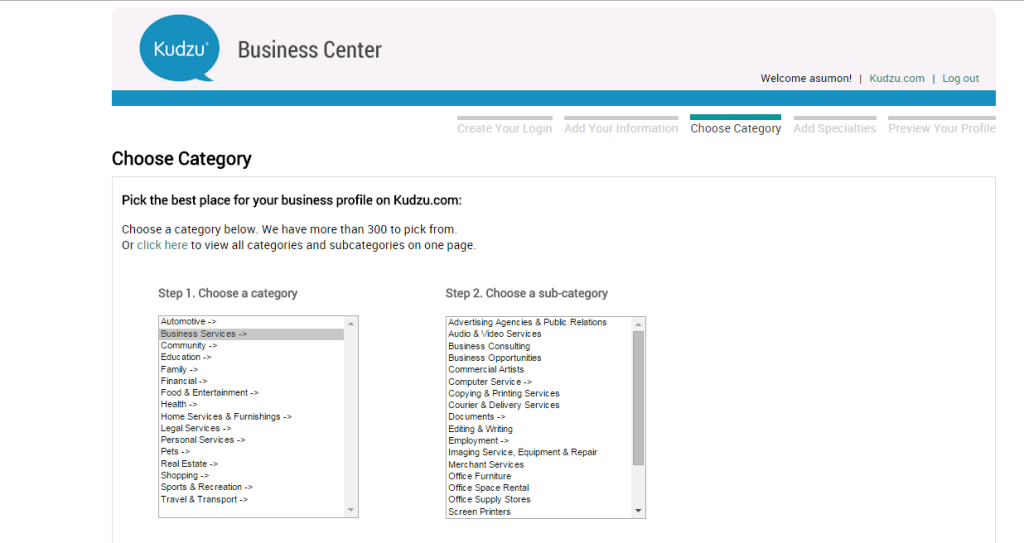Choose Office Furniture sub-category

(539, 476)
